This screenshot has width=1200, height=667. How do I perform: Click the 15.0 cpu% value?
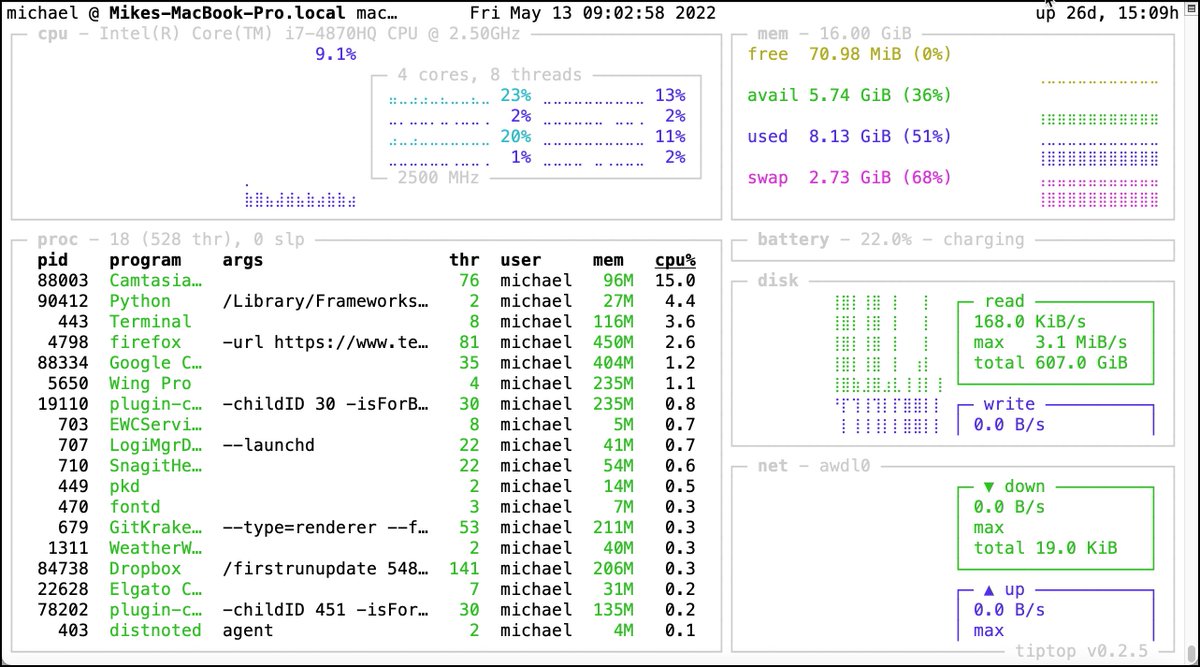point(675,281)
